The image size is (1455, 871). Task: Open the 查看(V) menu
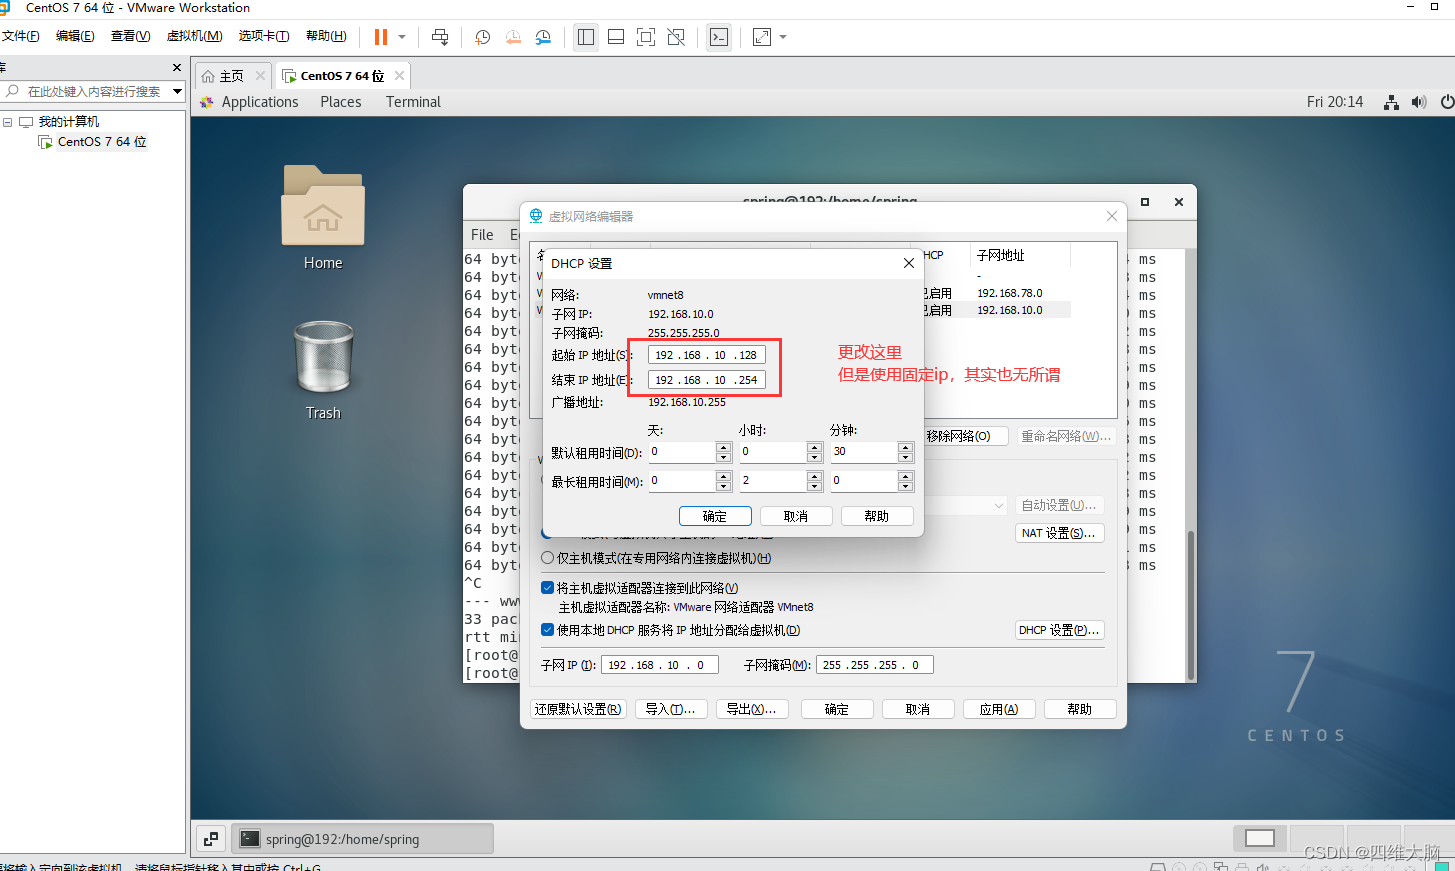(x=130, y=36)
